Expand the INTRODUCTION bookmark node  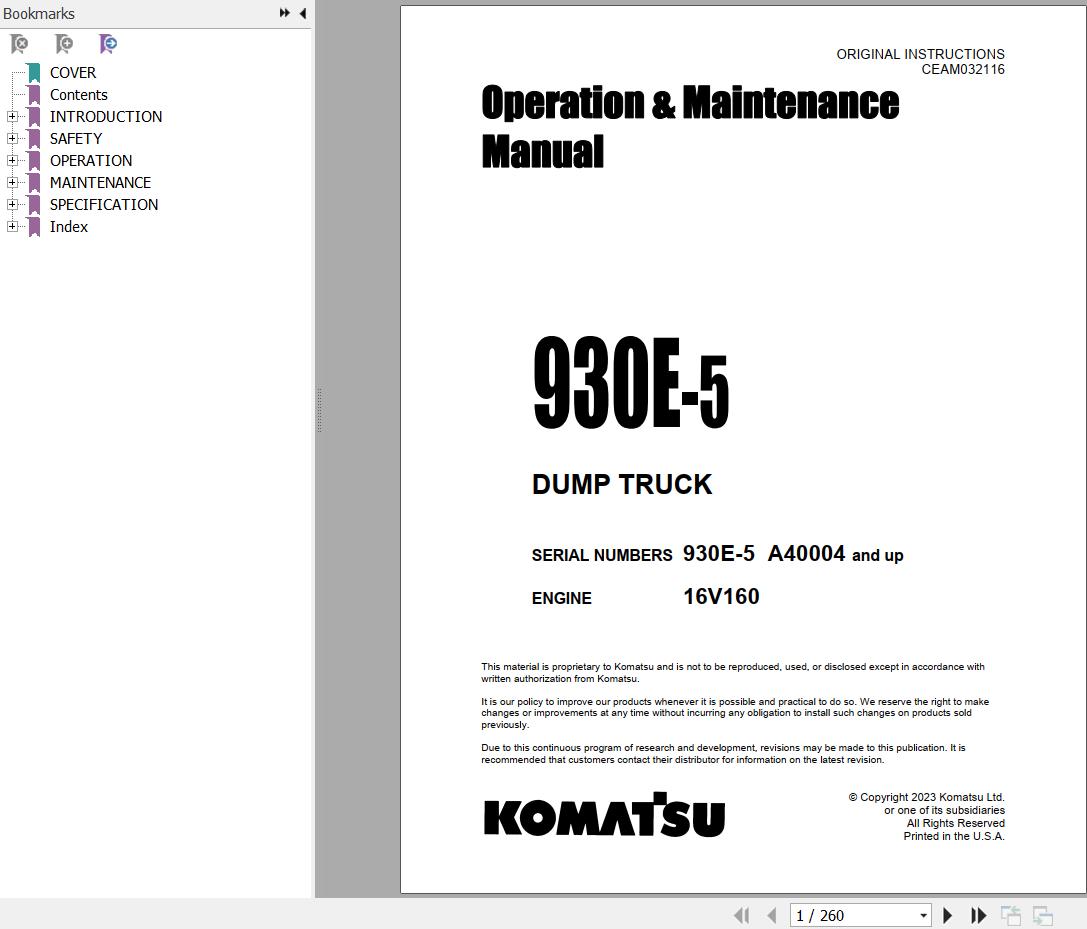12,116
